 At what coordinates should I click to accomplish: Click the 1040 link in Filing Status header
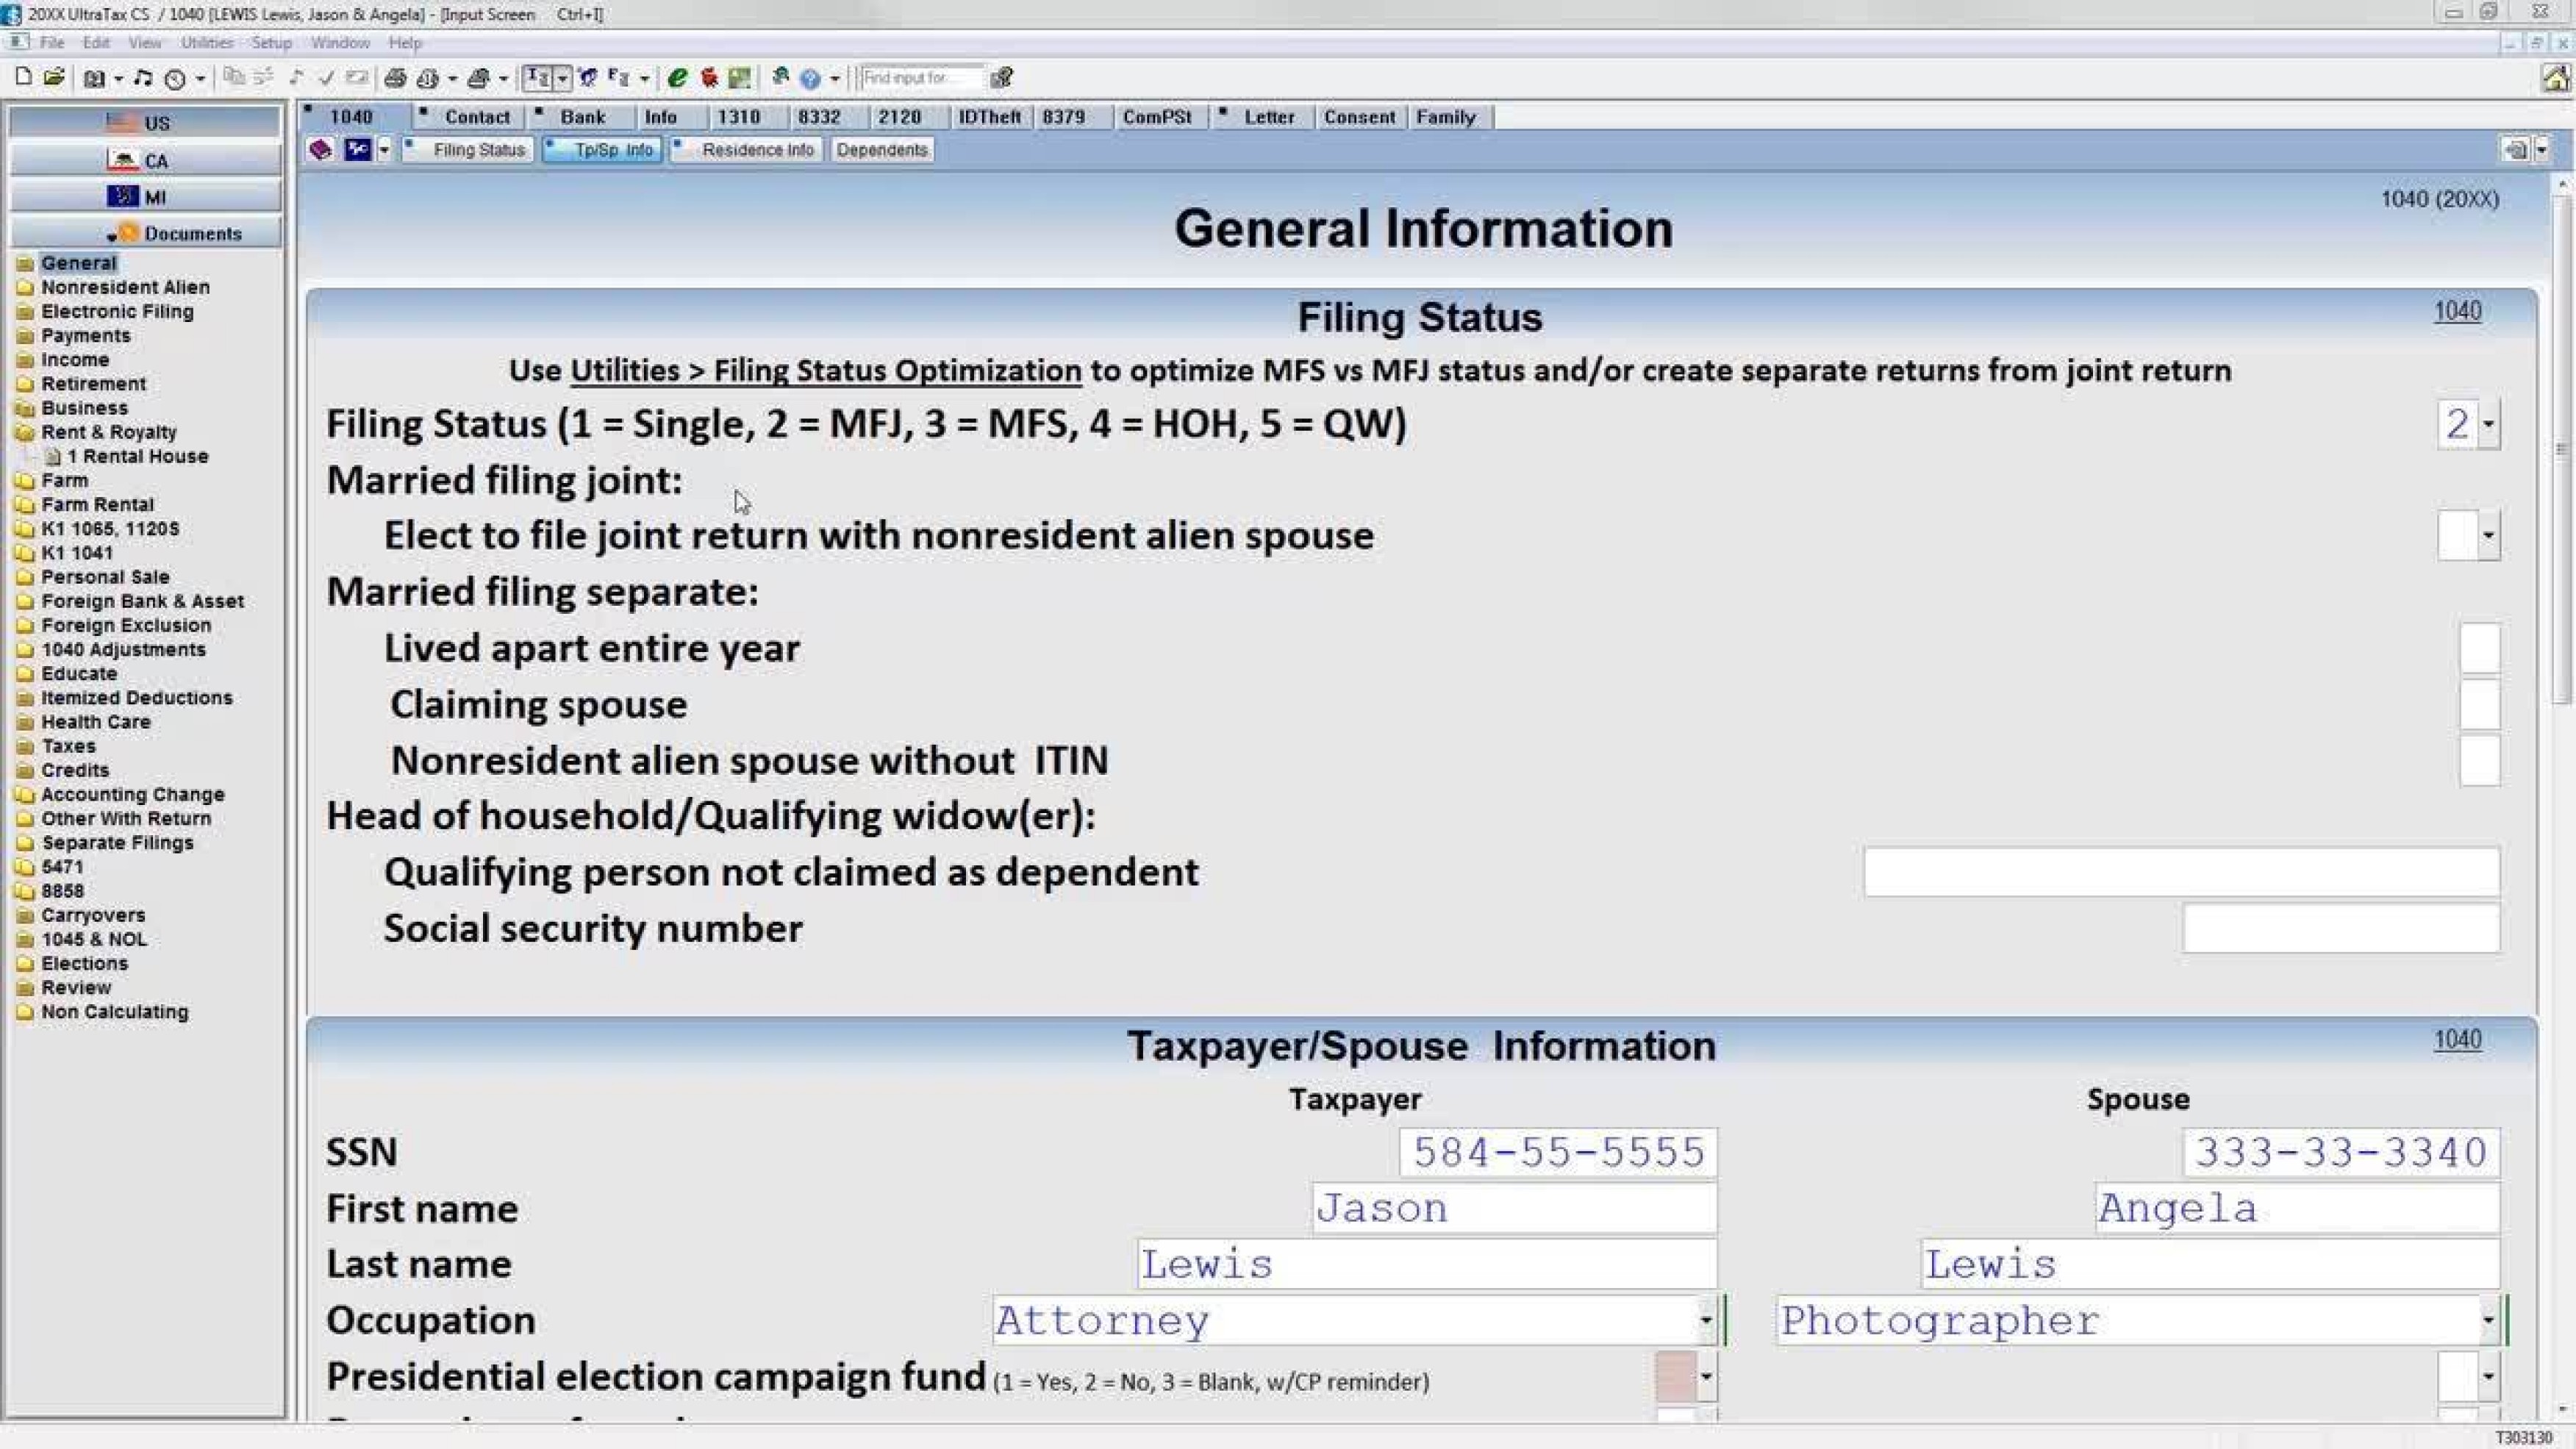[x=2456, y=311]
